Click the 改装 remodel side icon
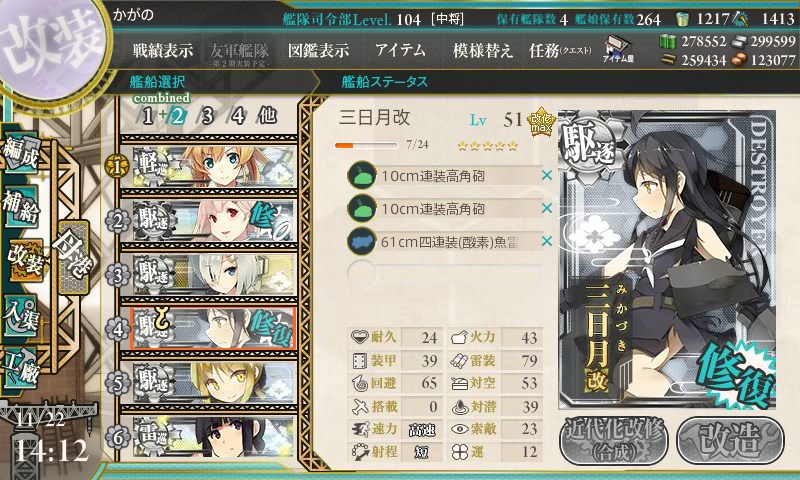This screenshot has width=800, height=480. (23, 261)
